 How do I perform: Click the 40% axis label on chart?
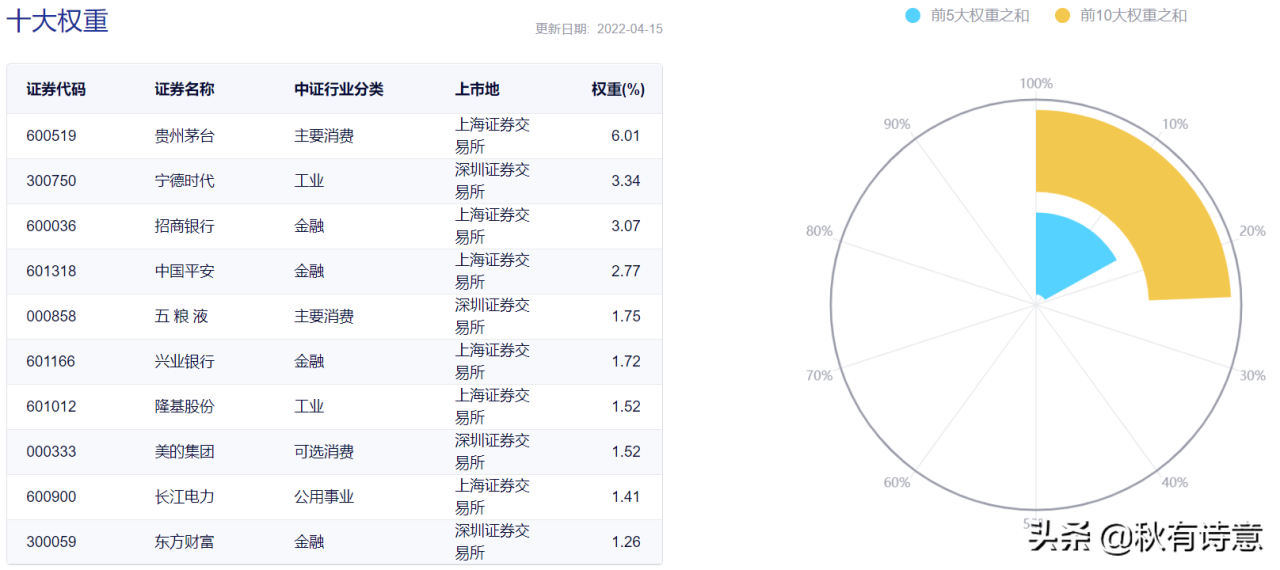(x=1175, y=482)
